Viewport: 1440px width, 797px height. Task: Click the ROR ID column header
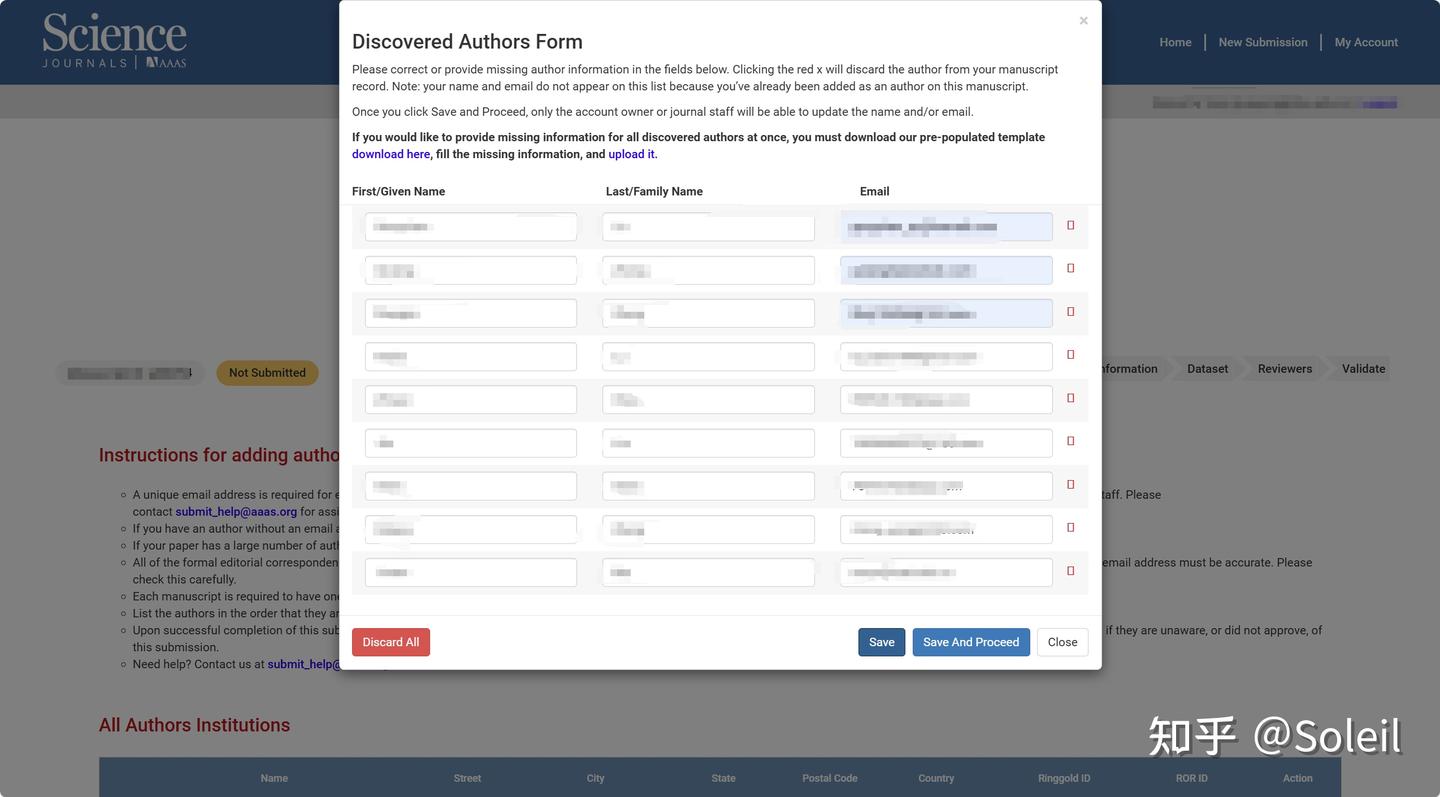1192,778
